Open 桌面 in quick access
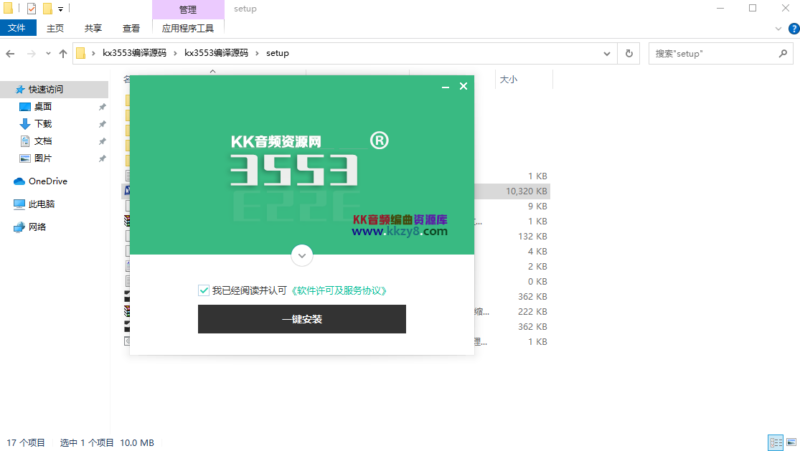This screenshot has width=800, height=451. [x=43, y=107]
